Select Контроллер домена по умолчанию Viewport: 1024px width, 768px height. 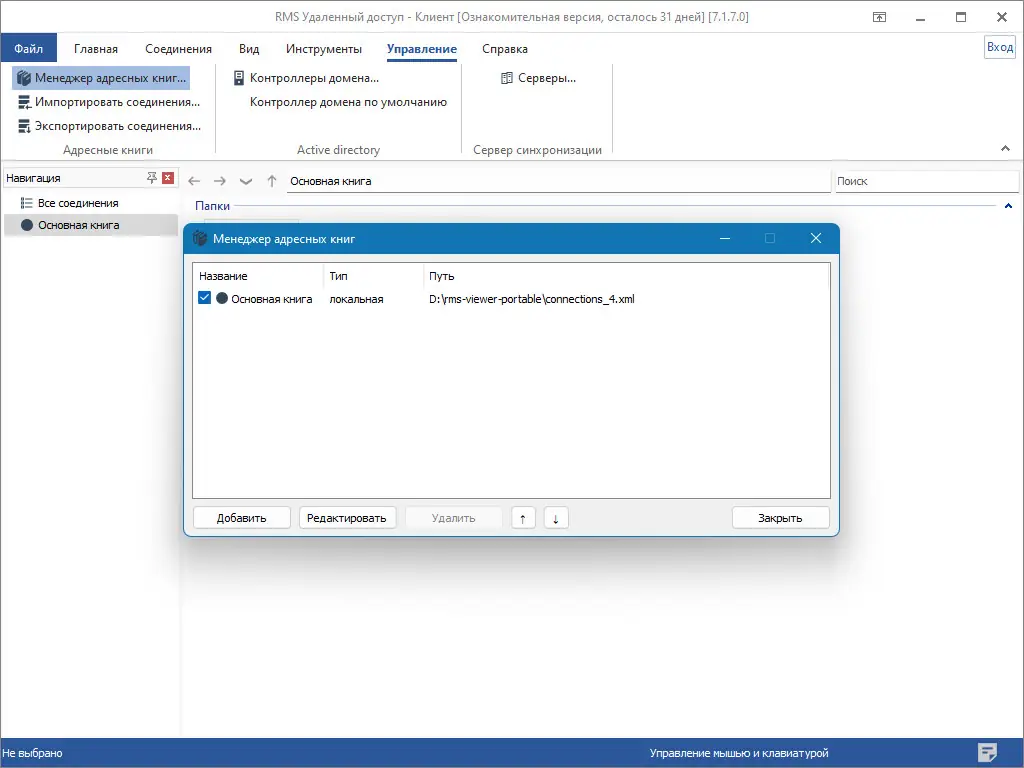[348, 102]
